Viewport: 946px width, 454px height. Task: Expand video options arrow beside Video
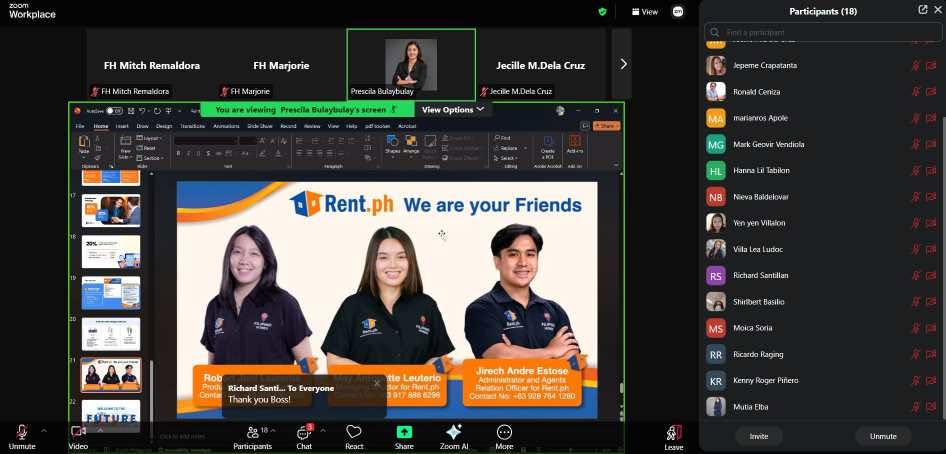(100, 430)
